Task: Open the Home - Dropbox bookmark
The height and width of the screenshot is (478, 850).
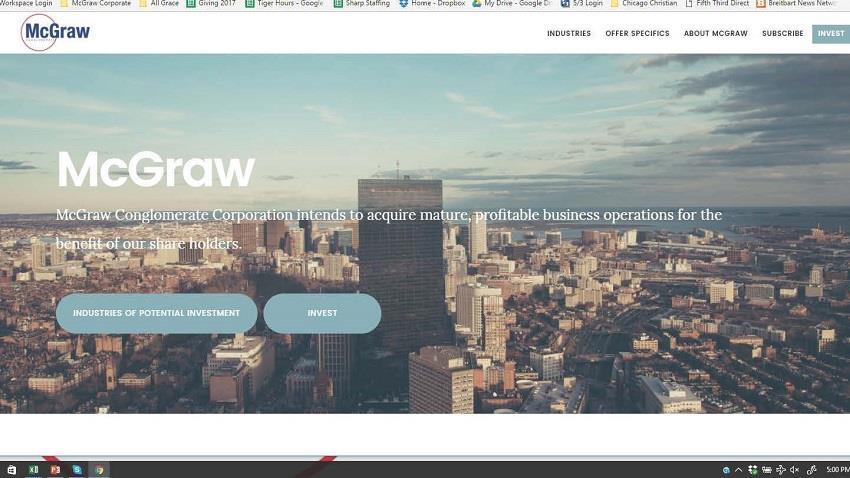Action: coord(432,4)
